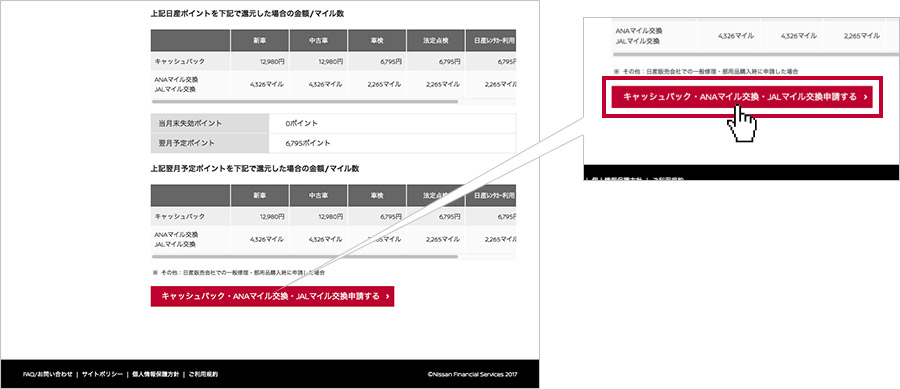Click the 0ポイント value

pos(301,123)
